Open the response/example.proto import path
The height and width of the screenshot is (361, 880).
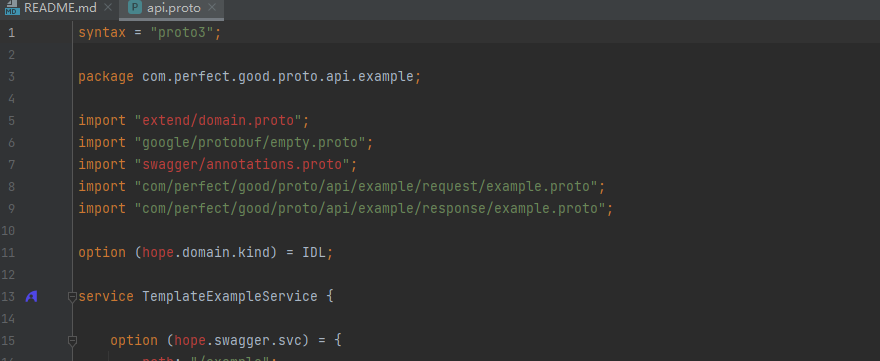370,208
